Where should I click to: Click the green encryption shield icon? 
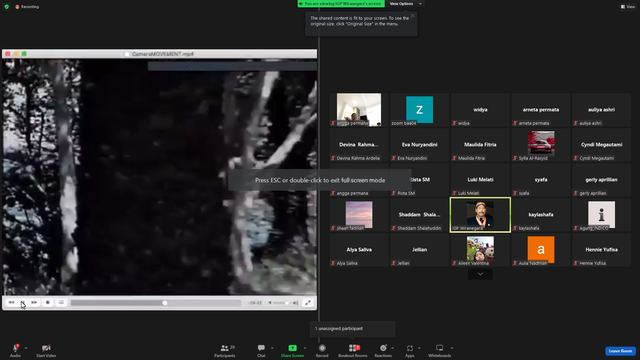pos(7,7)
